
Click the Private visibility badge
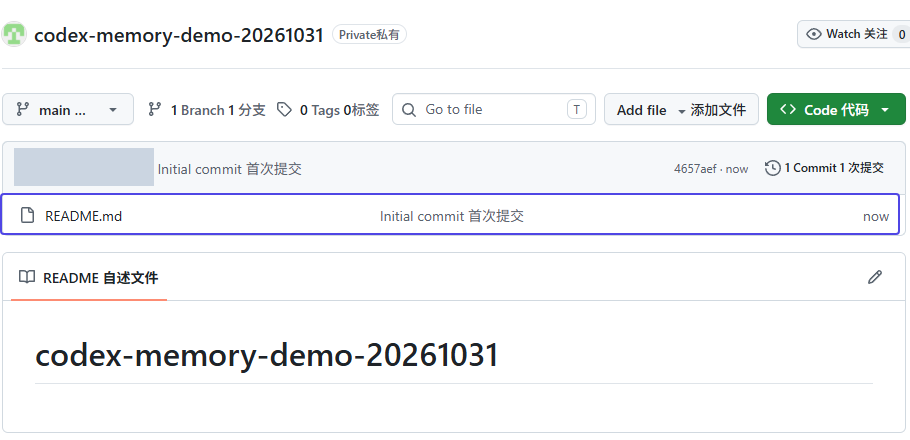point(369,35)
